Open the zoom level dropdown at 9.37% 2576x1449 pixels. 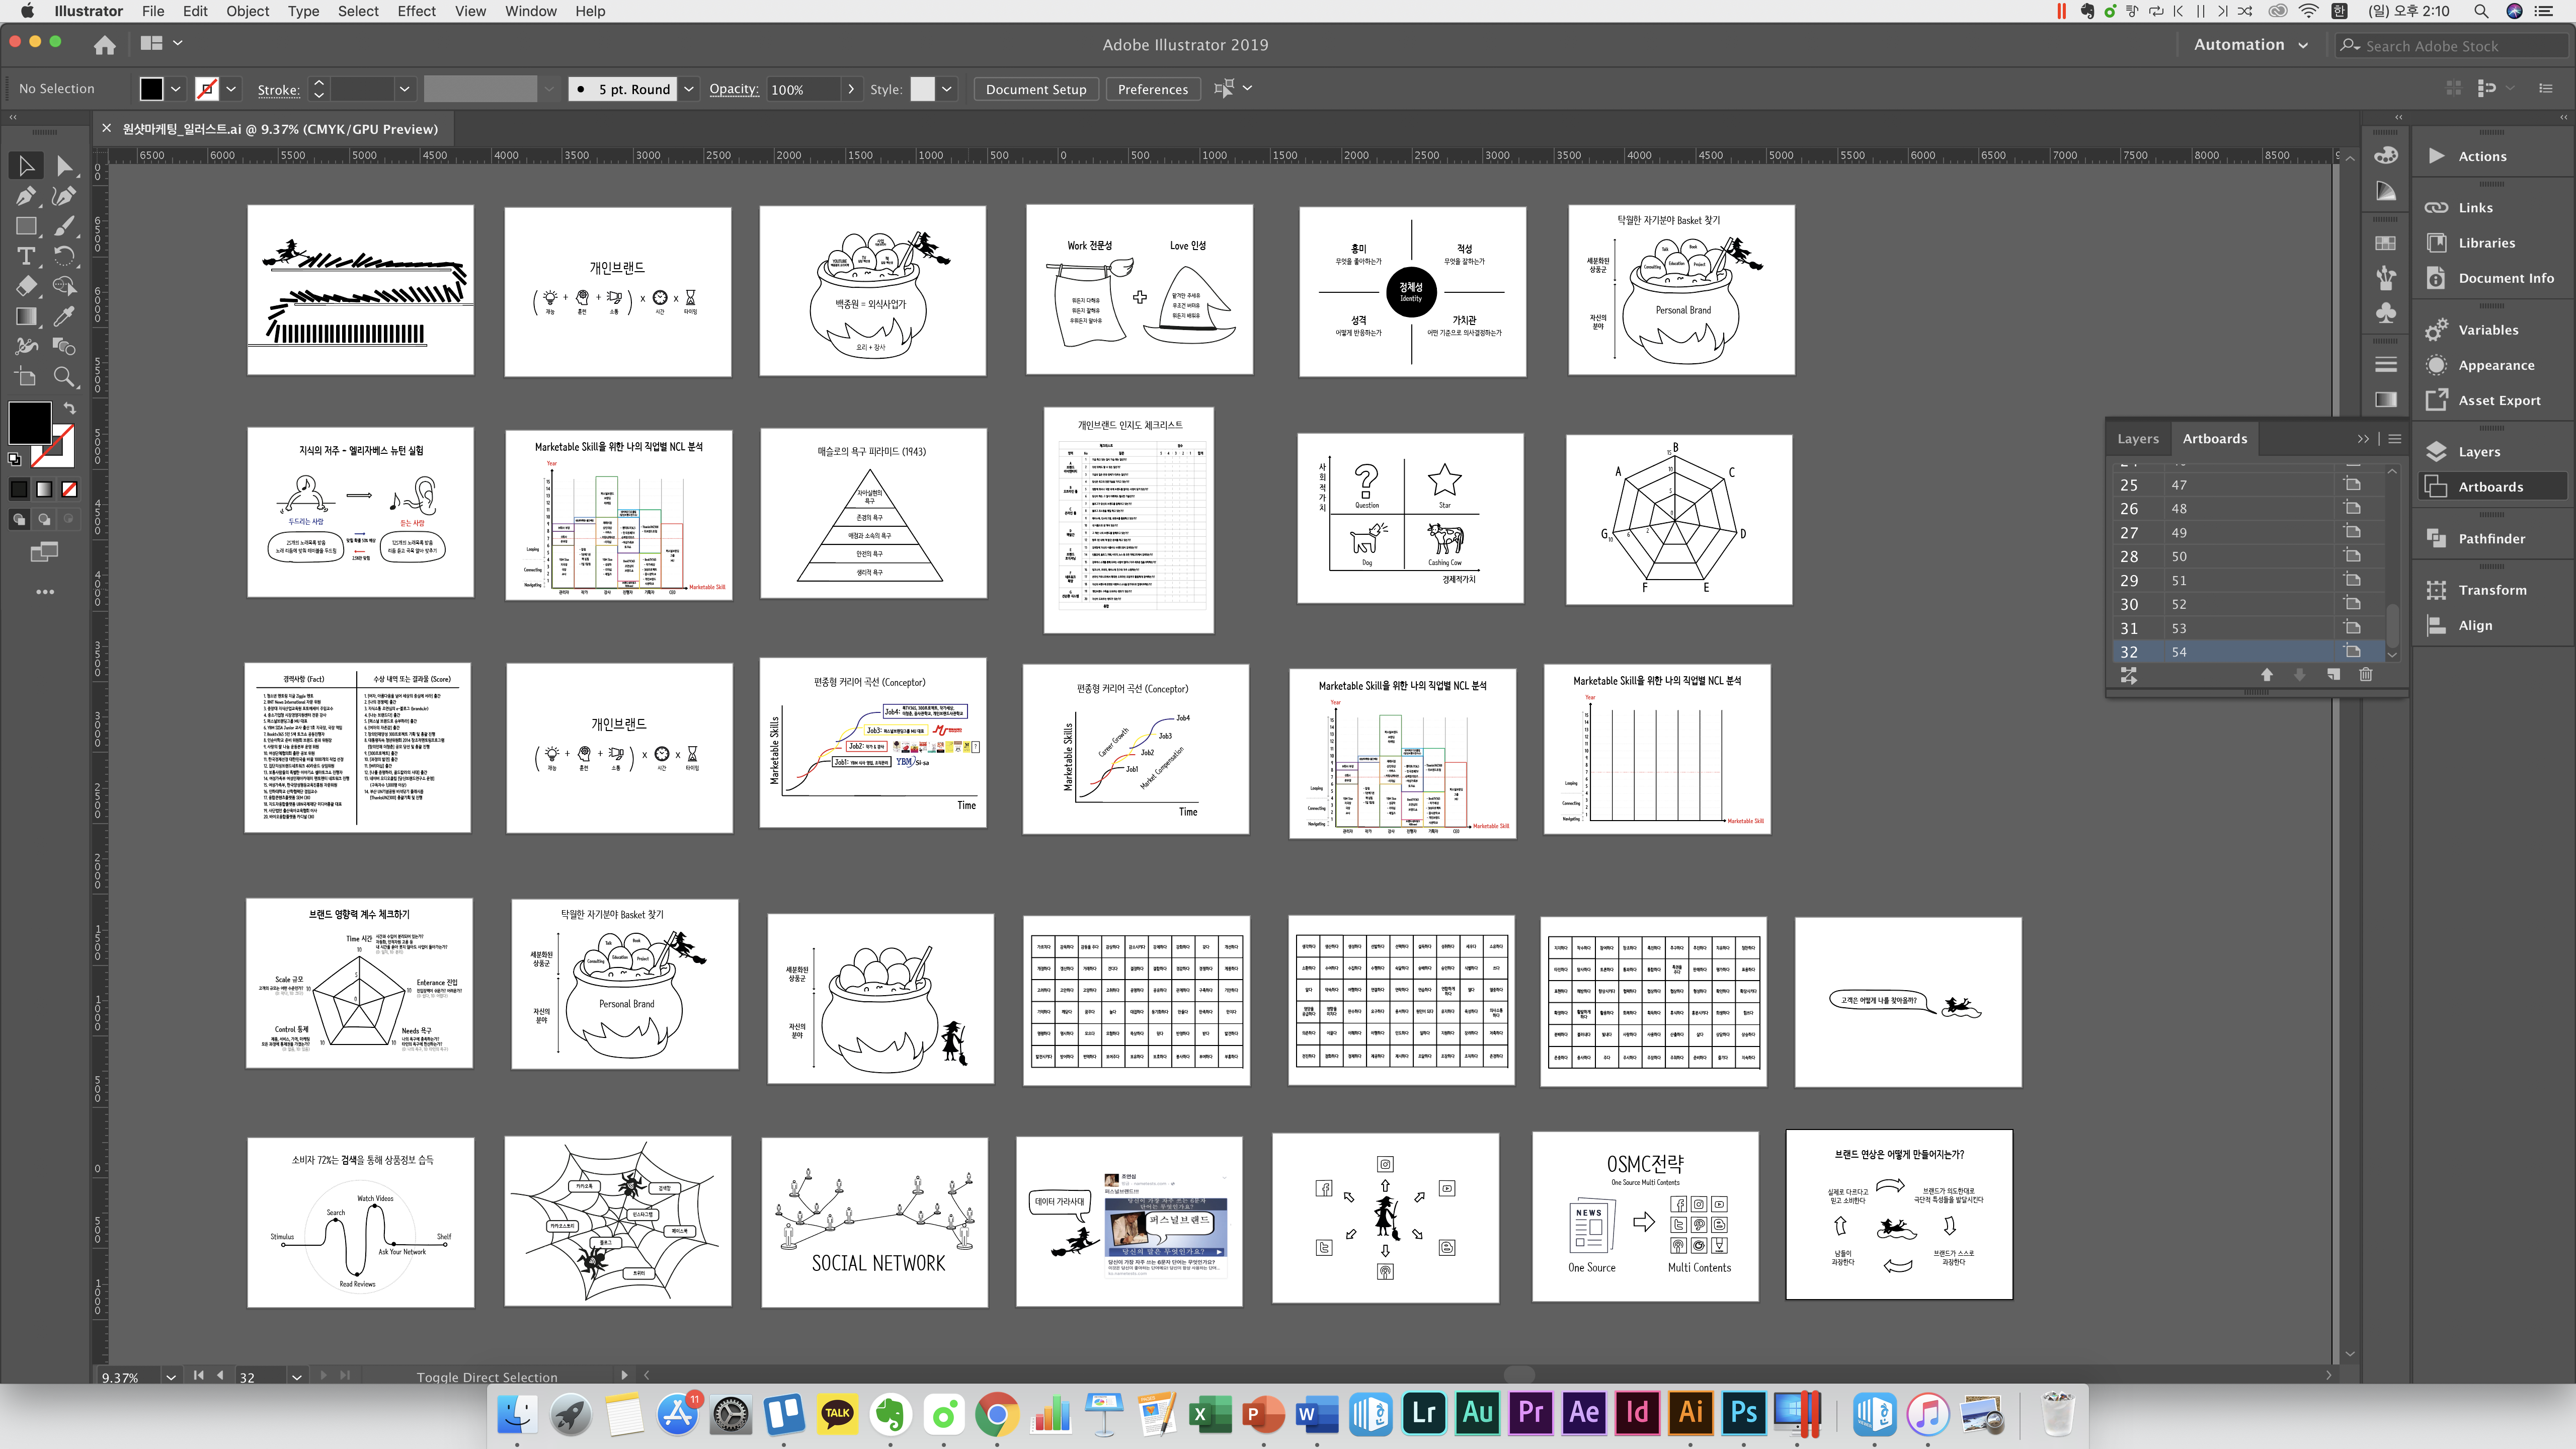click(171, 1377)
